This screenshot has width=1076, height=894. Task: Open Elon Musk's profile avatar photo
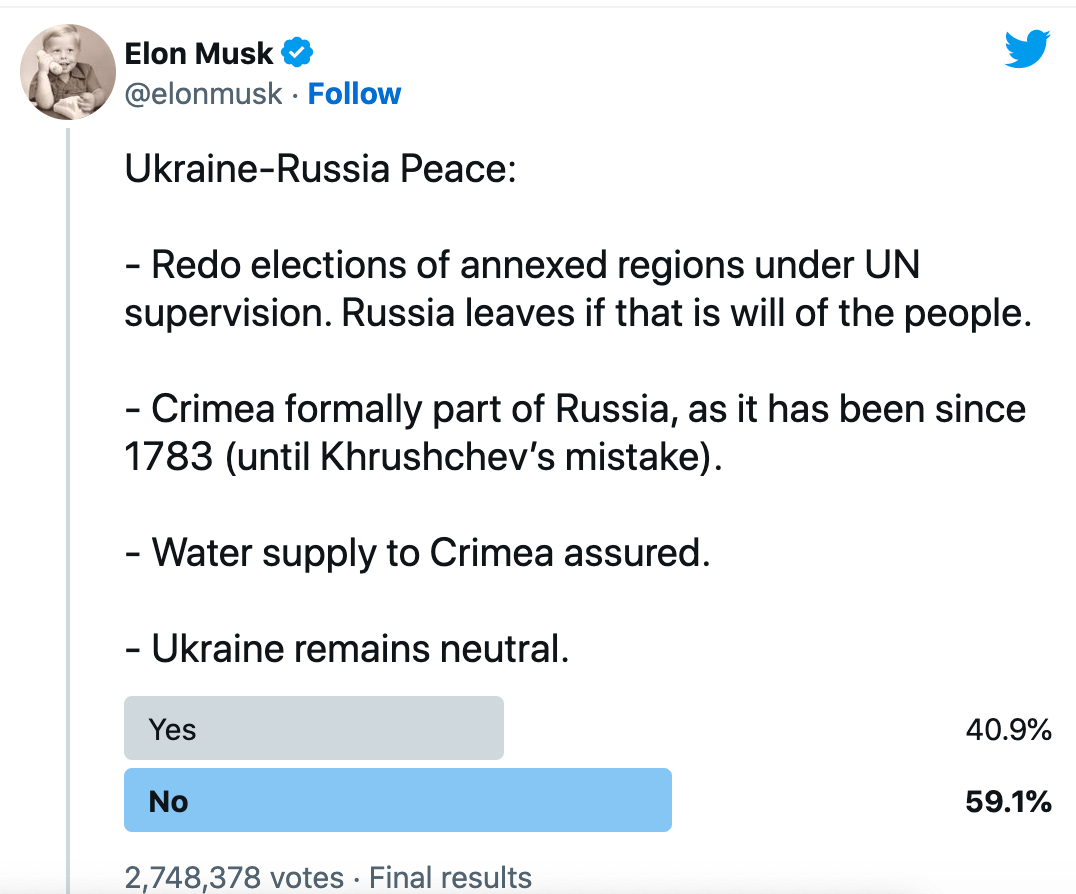[68, 72]
